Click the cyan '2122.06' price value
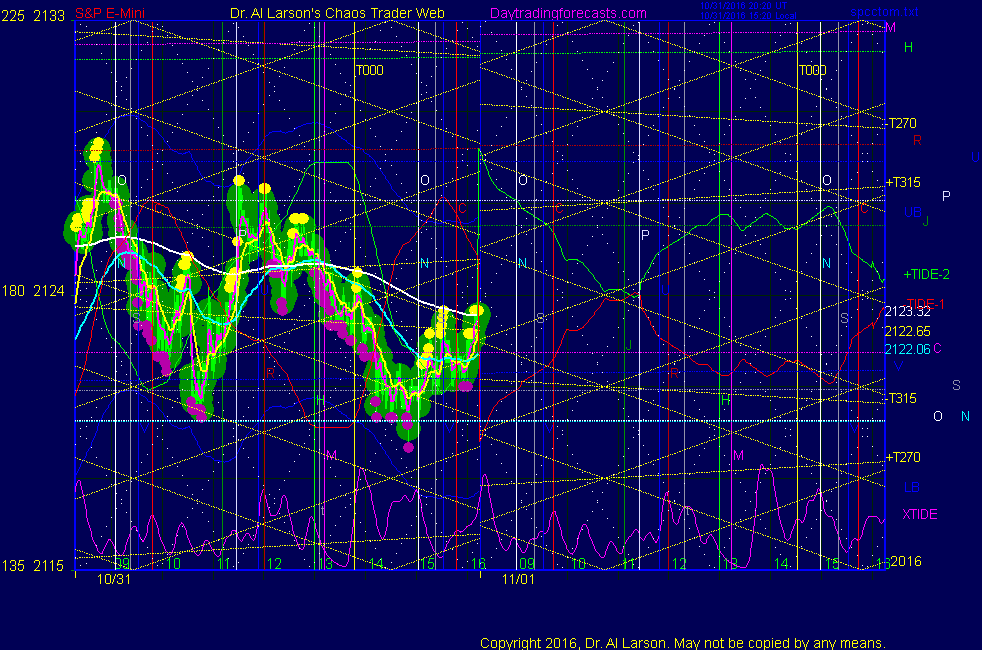The image size is (982, 650). (x=907, y=349)
